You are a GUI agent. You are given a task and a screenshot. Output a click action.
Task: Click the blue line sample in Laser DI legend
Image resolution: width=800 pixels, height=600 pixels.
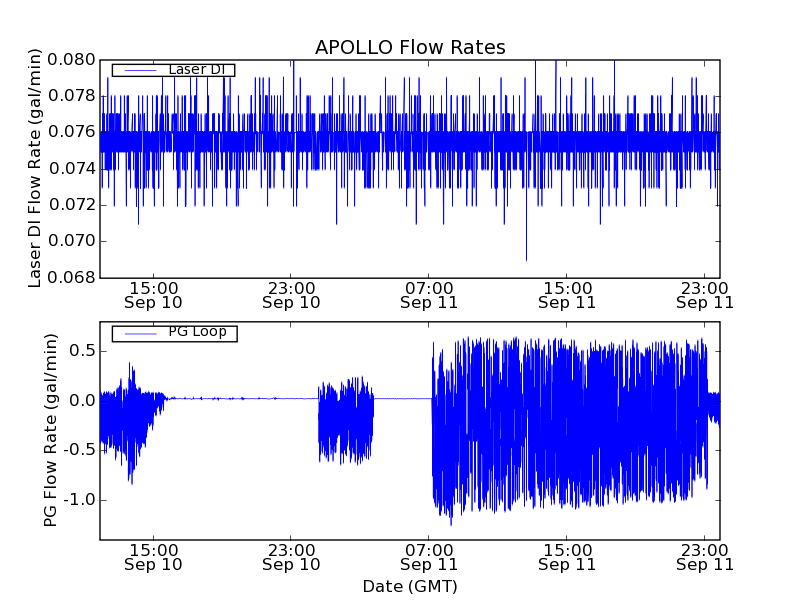(138, 69)
